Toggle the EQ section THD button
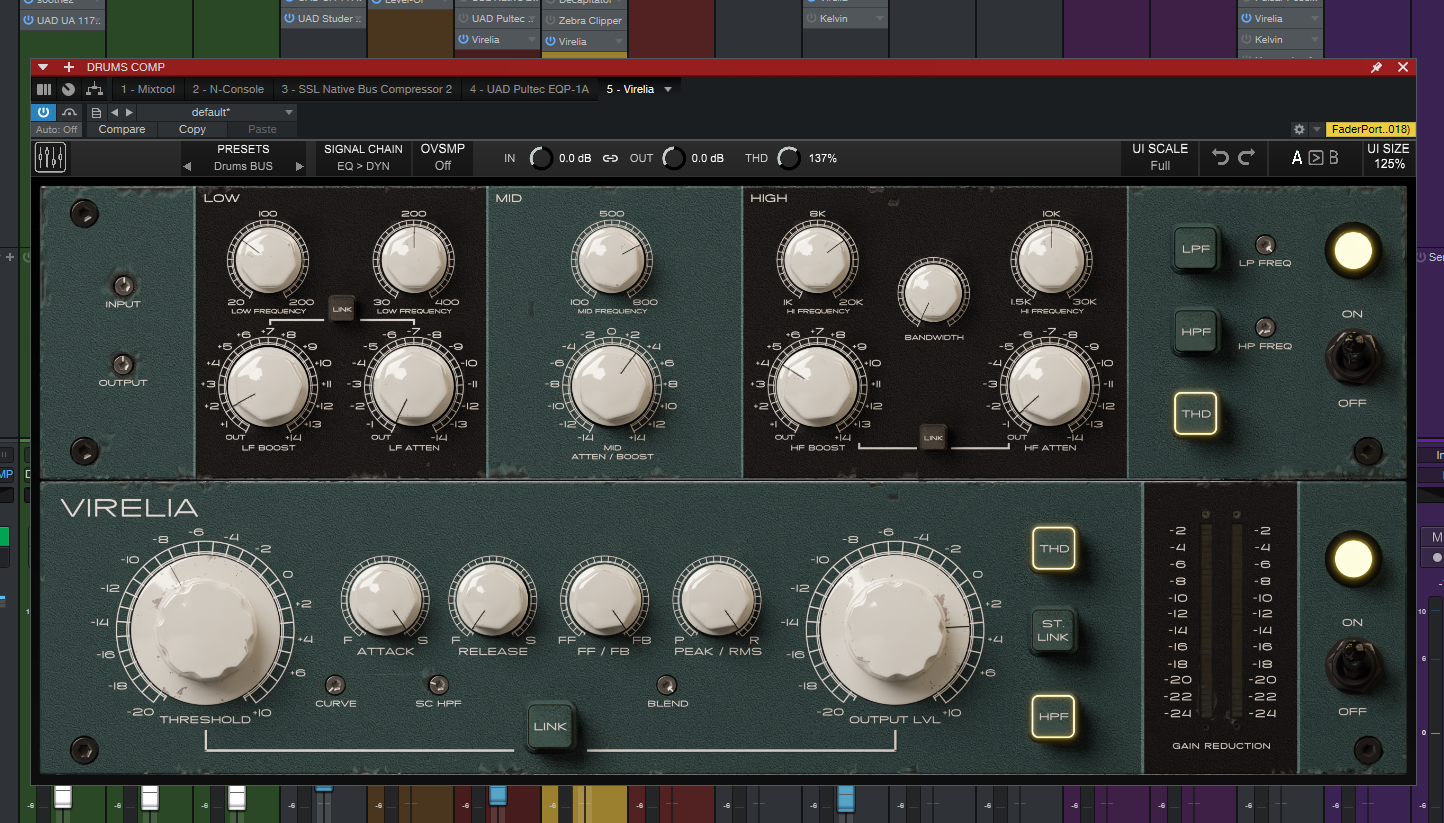The image size is (1444, 823). coord(1196,413)
